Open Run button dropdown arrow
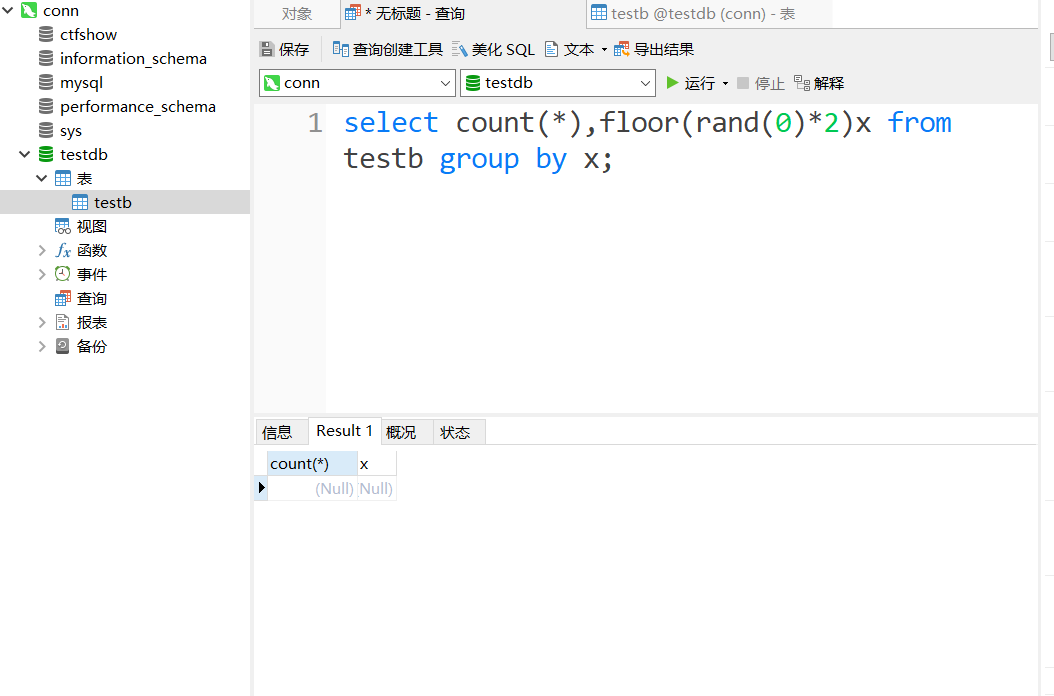The width and height of the screenshot is (1054, 696). coord(725,84)
